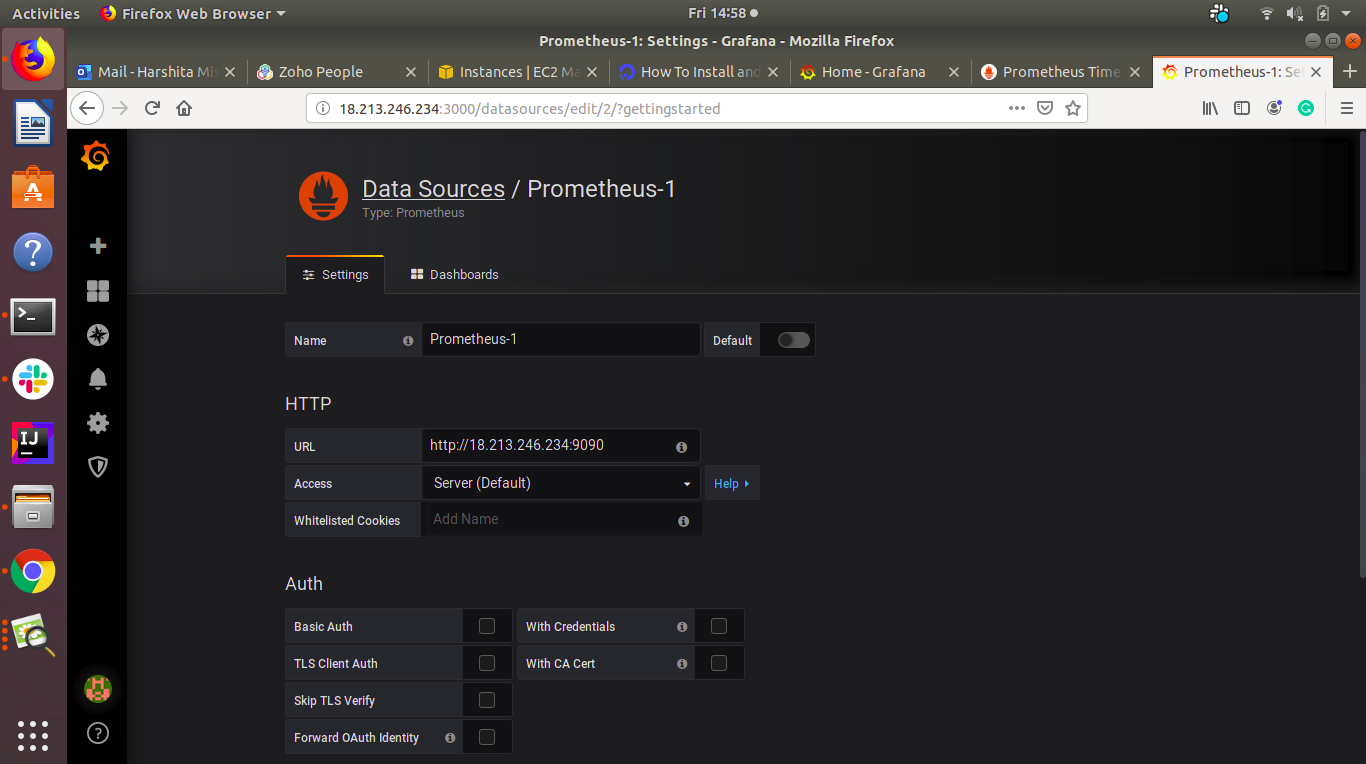Open the Data Sources breadcrumb link

[433, 189]
